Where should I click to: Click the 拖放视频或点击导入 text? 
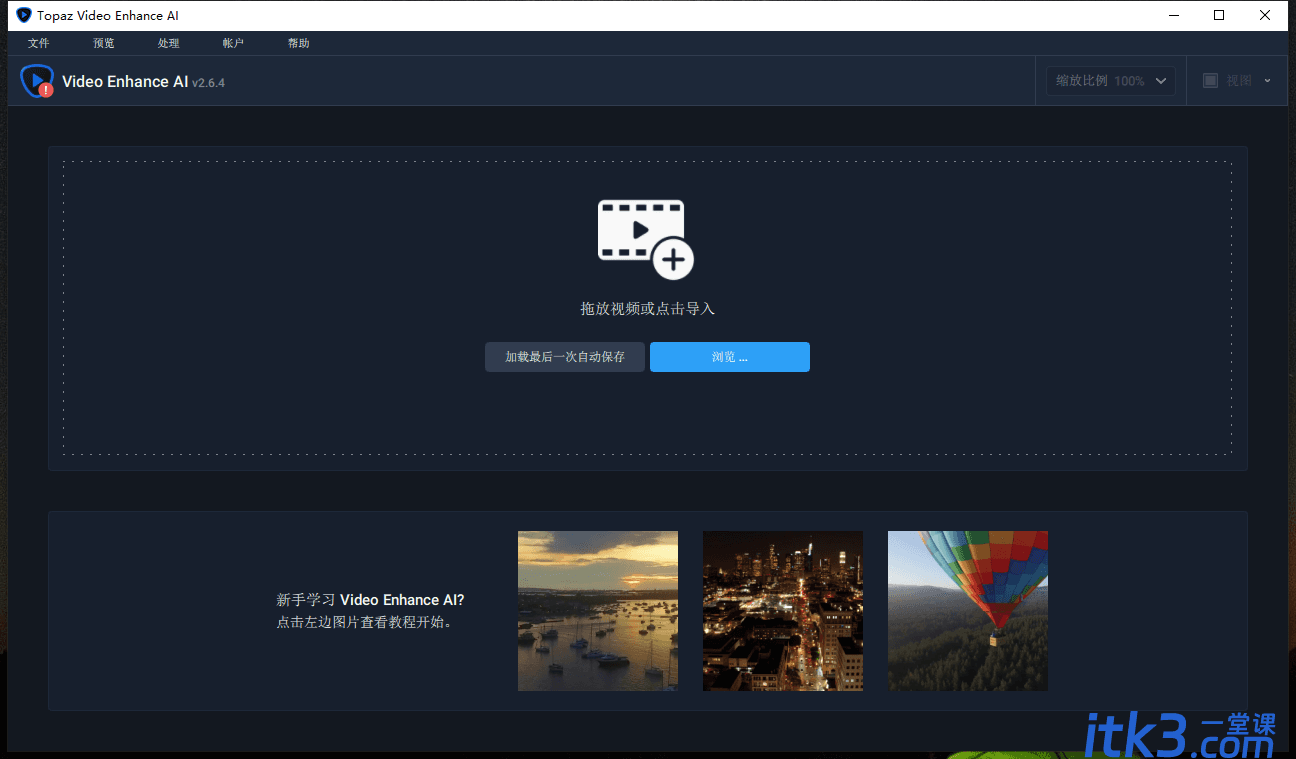(x=648, y=309)
